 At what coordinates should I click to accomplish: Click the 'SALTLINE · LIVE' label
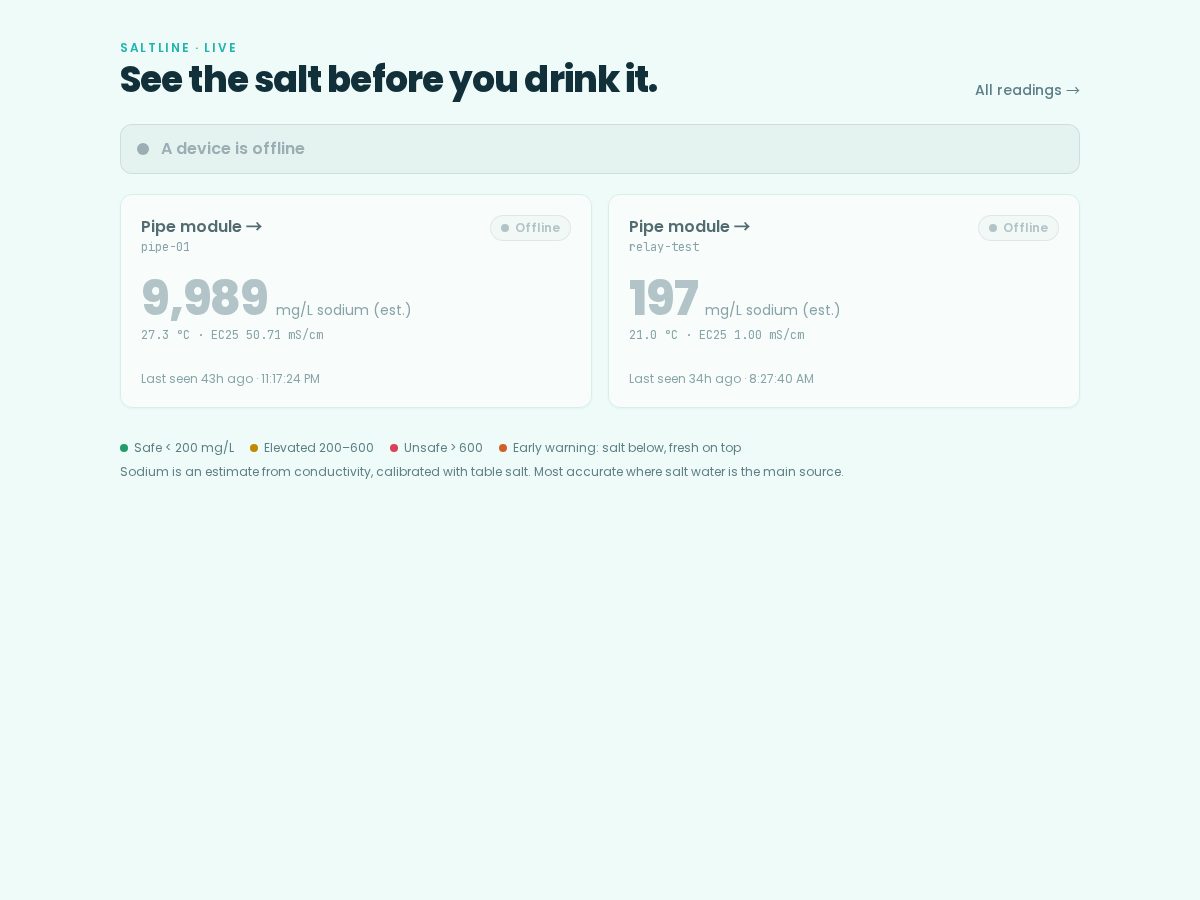pos(179,48)
